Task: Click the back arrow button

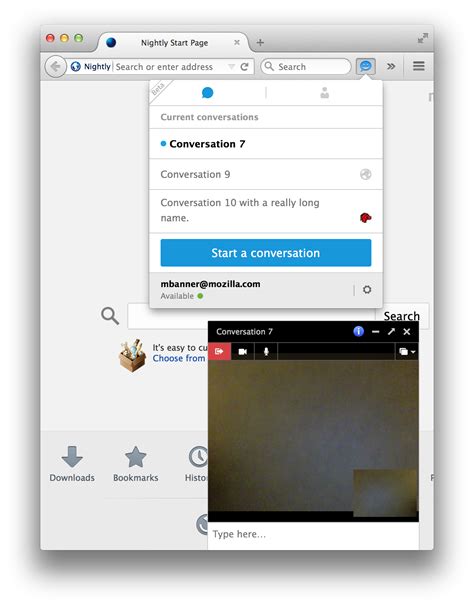Action: click(55, 66)
